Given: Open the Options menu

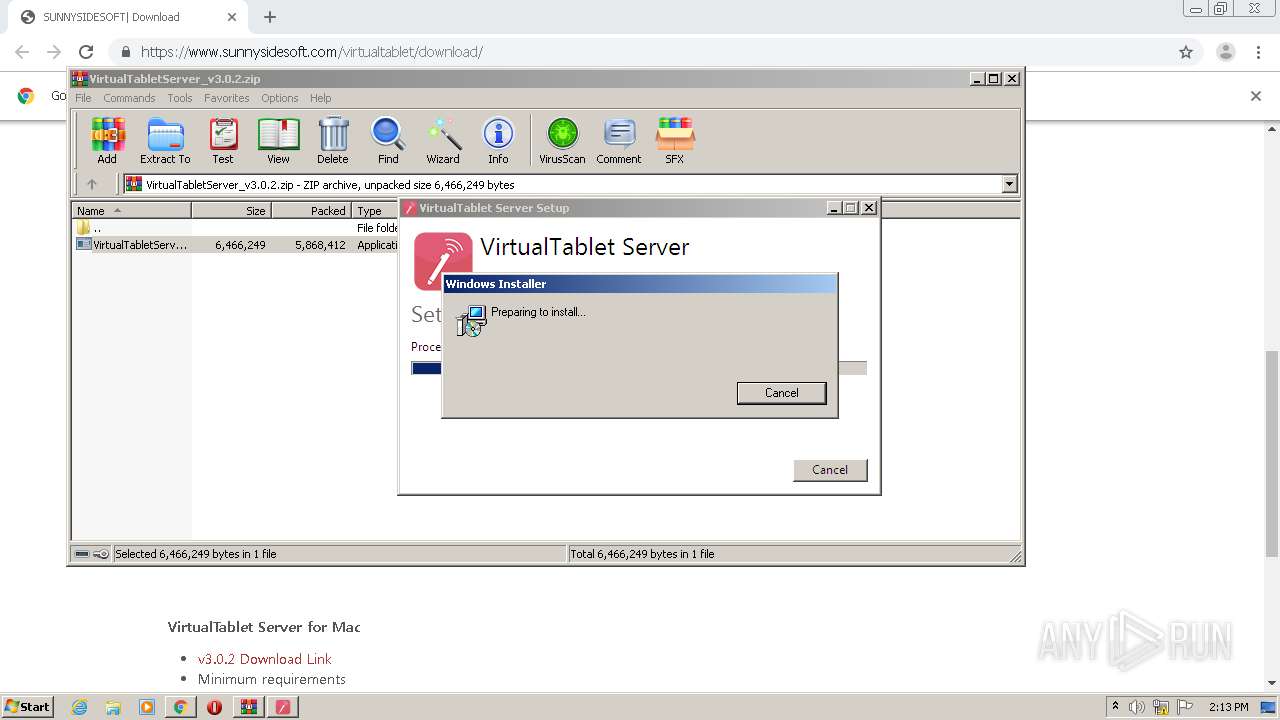Looking at the screenshot, I should click(x=280, y=98).
